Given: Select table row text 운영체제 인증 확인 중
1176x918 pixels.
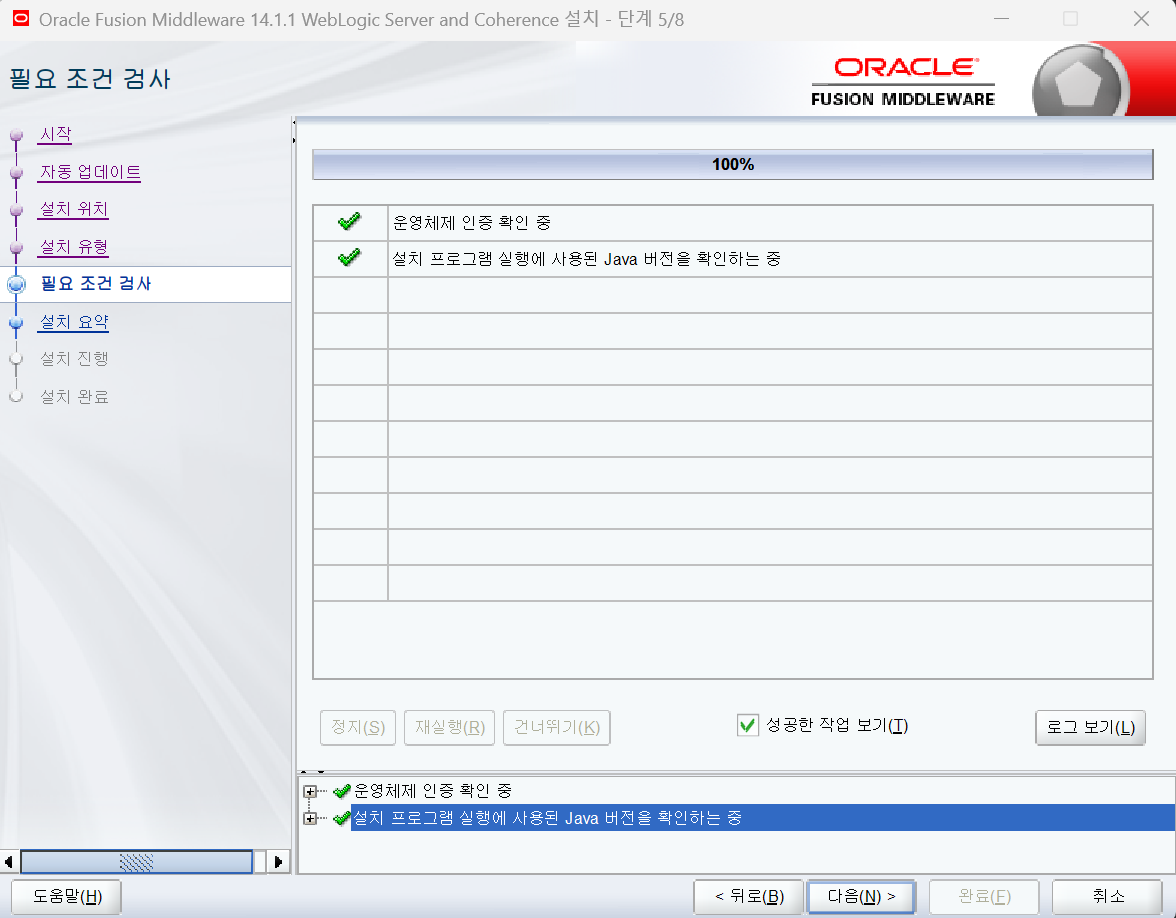Looking at the screenshot, I should point(472,222).
